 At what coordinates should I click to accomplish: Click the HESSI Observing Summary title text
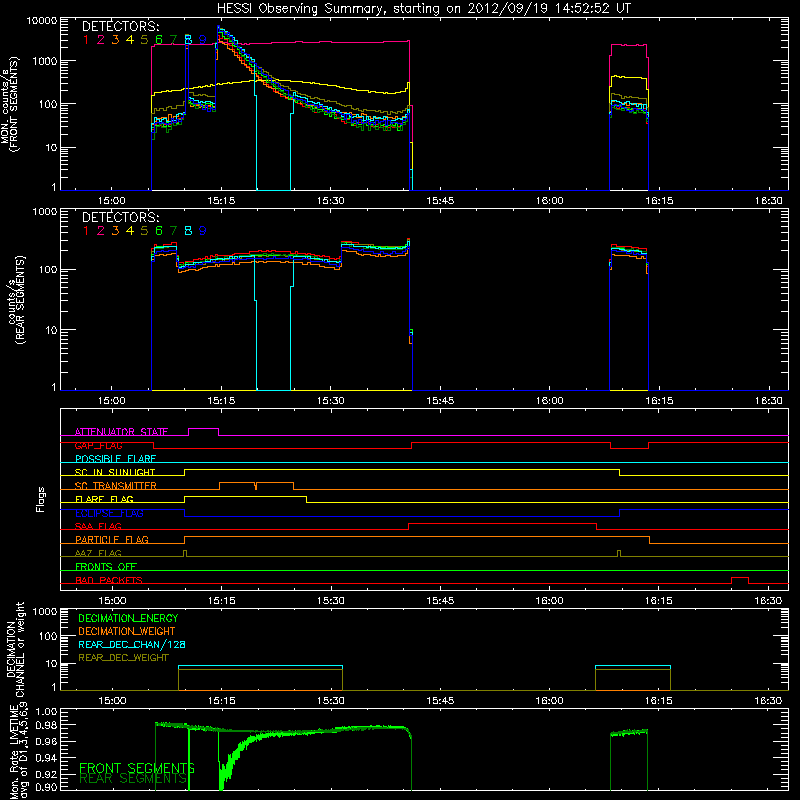point(423,9)
